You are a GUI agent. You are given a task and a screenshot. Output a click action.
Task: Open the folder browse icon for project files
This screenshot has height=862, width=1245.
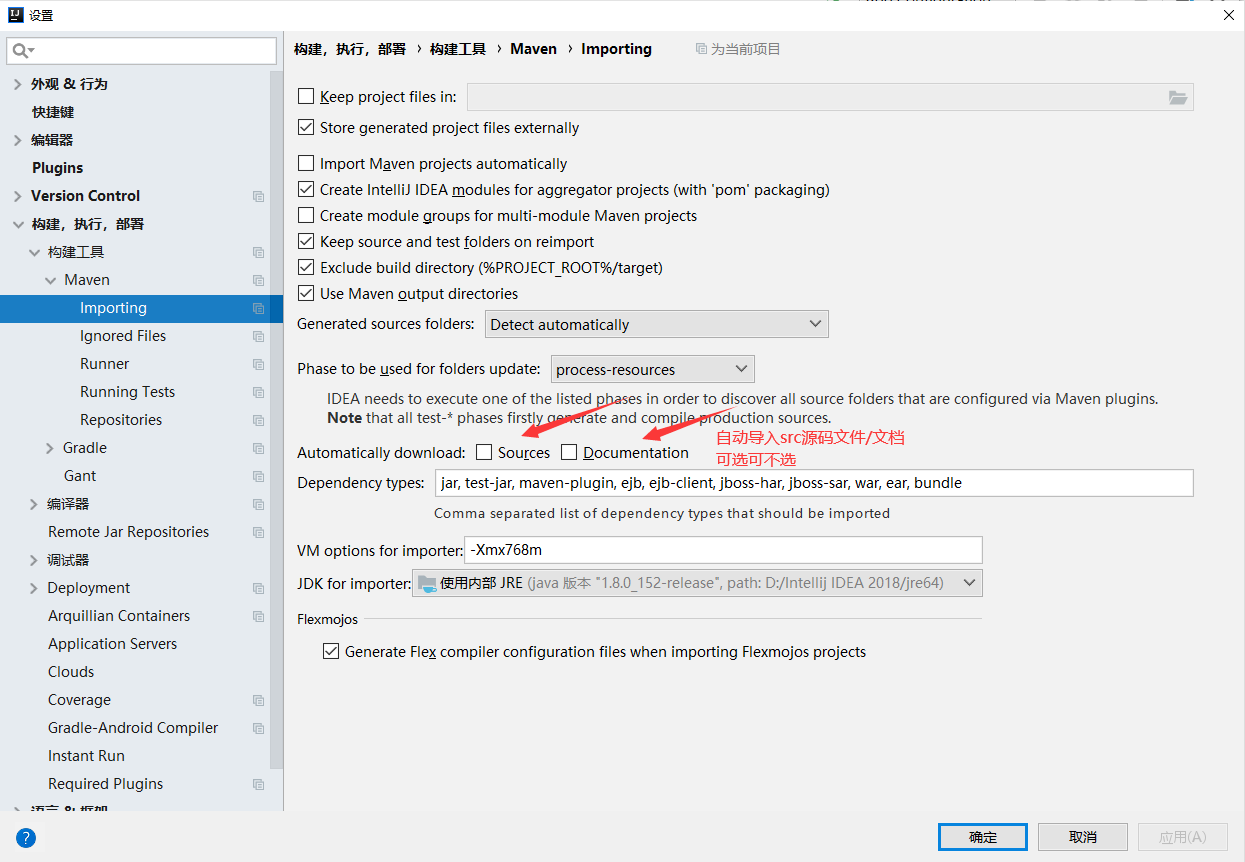coord(1178,97)
